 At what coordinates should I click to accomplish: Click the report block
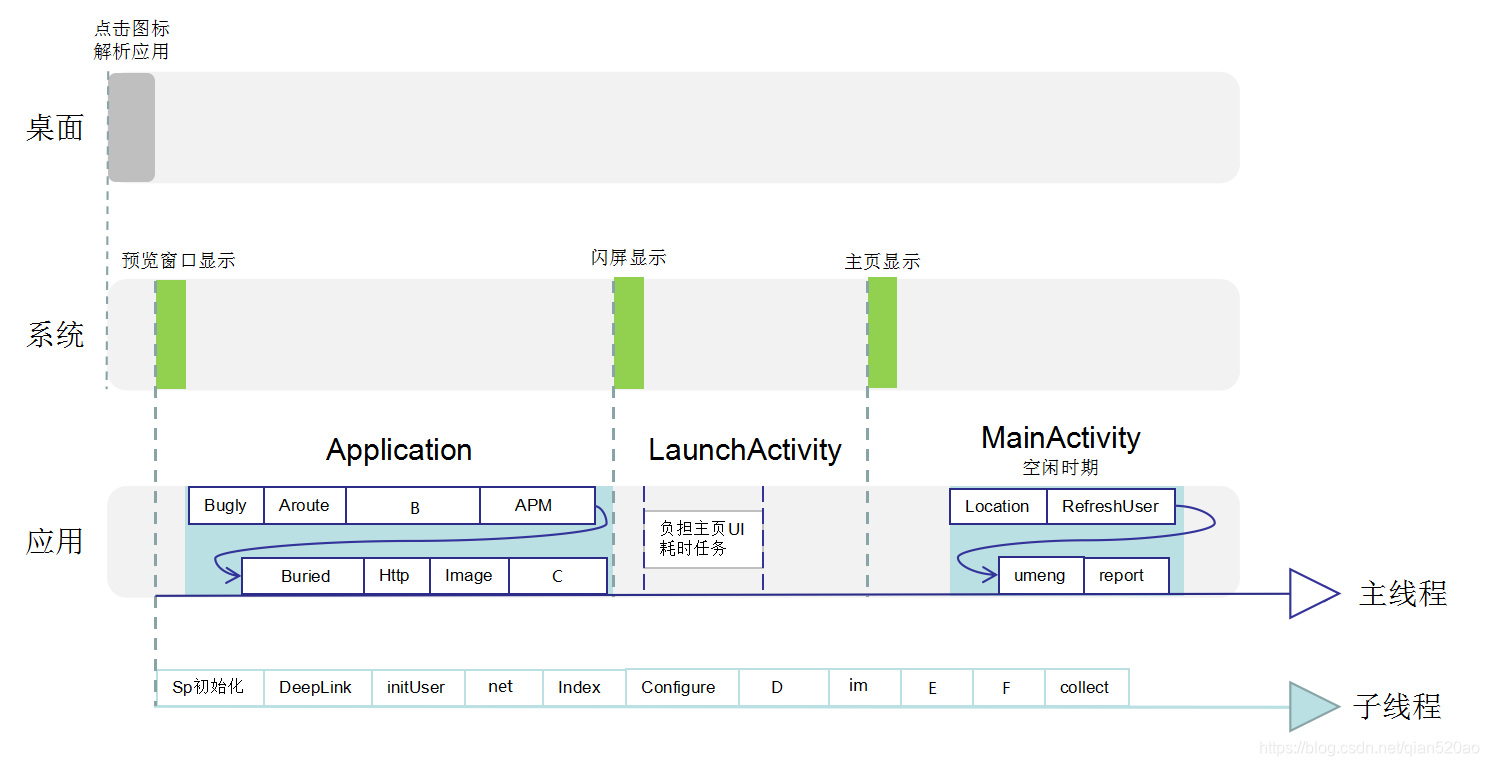pyautogui.click(x=1126, y=575)
